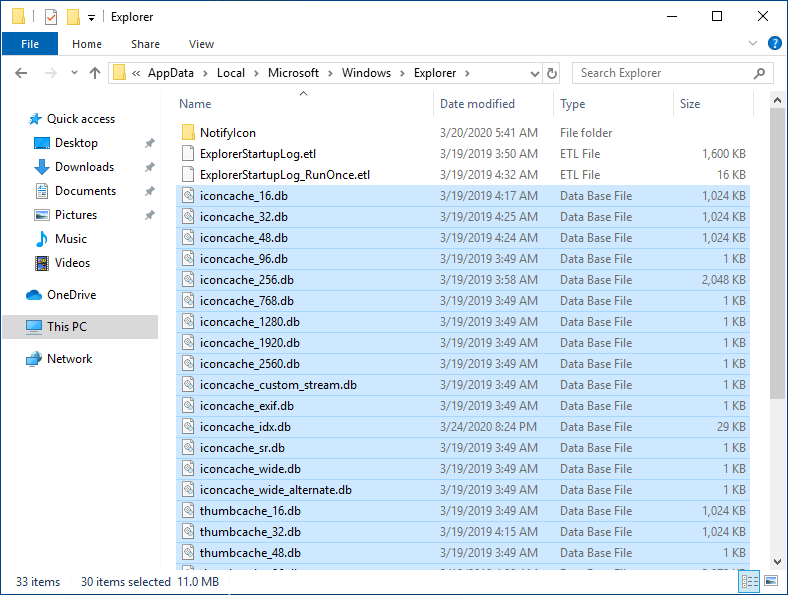Navigate to AppData in breadcrumb

pyautogui.click(x=171, y=73)
